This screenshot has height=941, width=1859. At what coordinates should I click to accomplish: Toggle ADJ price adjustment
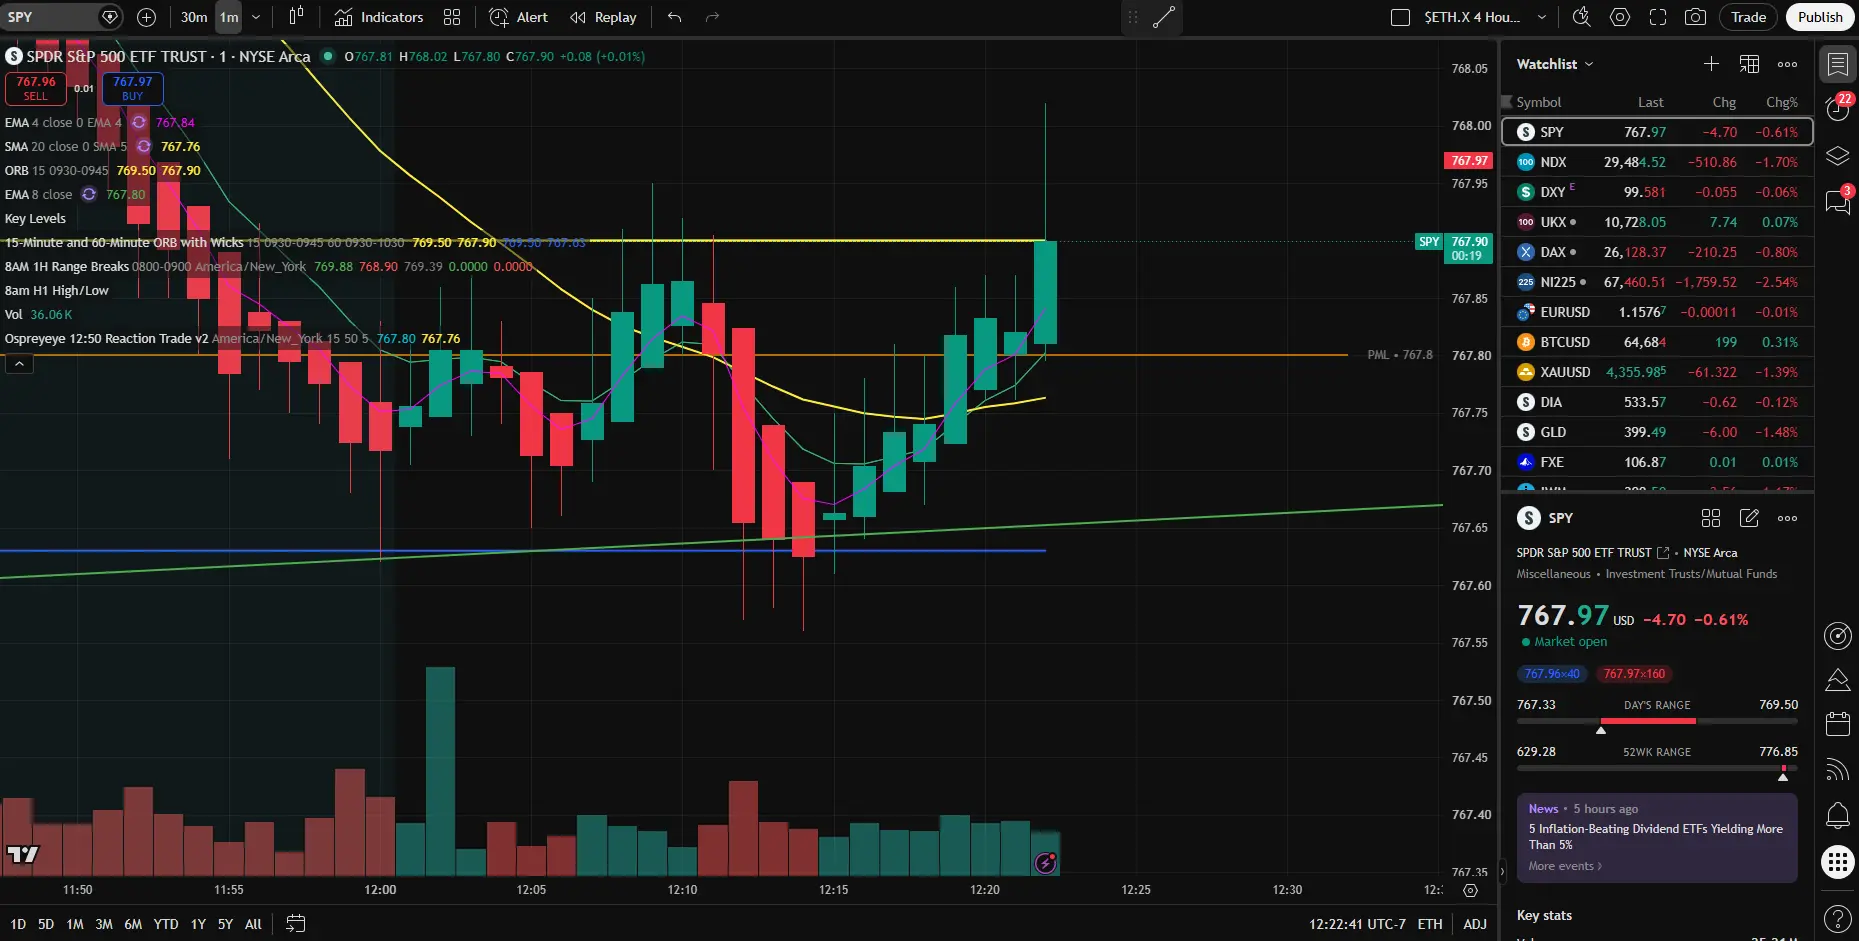click(1475, 924)
